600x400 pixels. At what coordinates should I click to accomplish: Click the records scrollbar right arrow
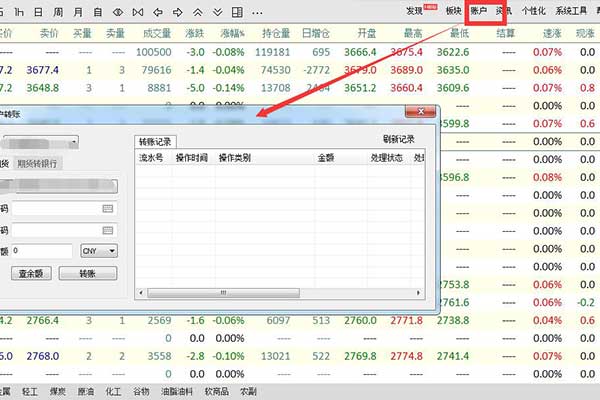click(418, 293)
